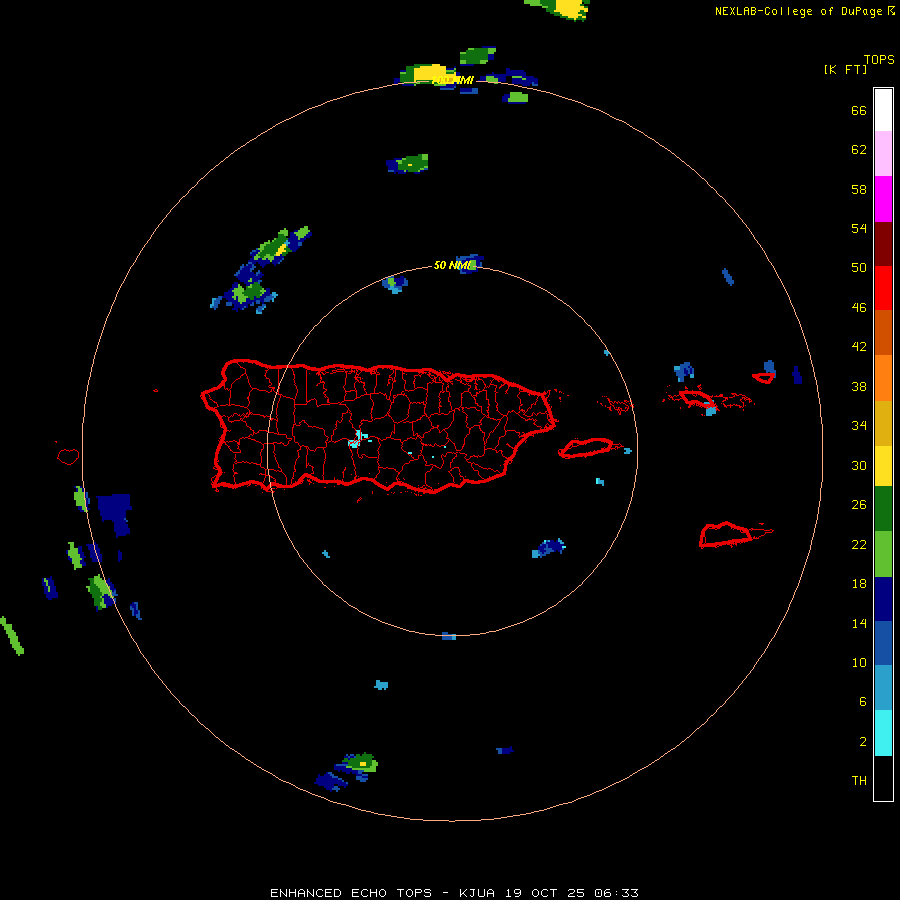
Task: Select the 58 legend value
Action: click(859, 189)
